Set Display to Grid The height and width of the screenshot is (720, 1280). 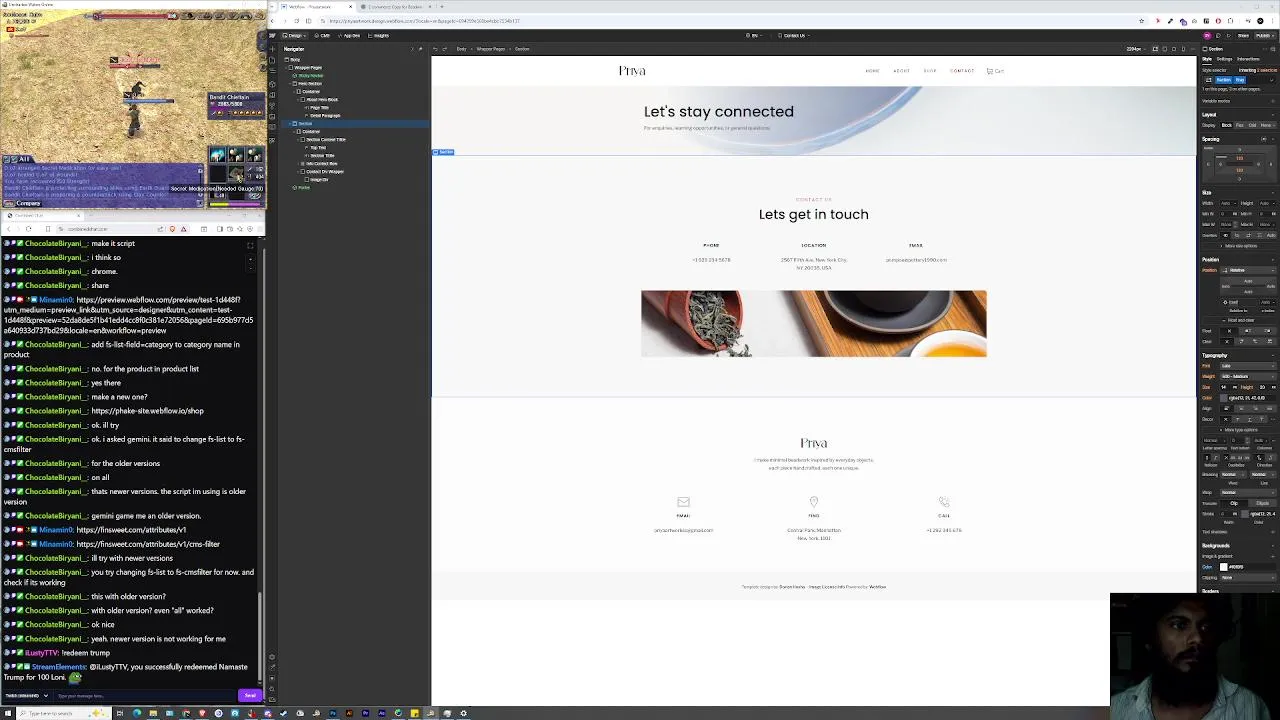coord(1252,125)
